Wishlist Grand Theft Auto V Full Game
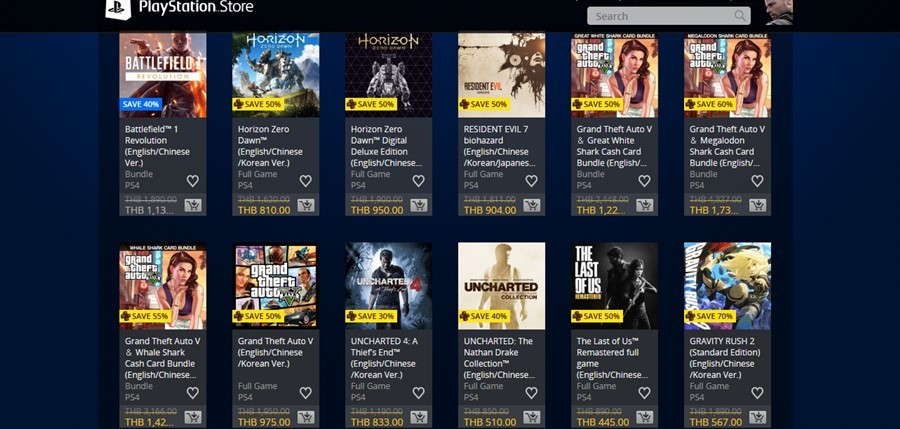The width and height of the screenshot is (900, 429). coord(305,393)
